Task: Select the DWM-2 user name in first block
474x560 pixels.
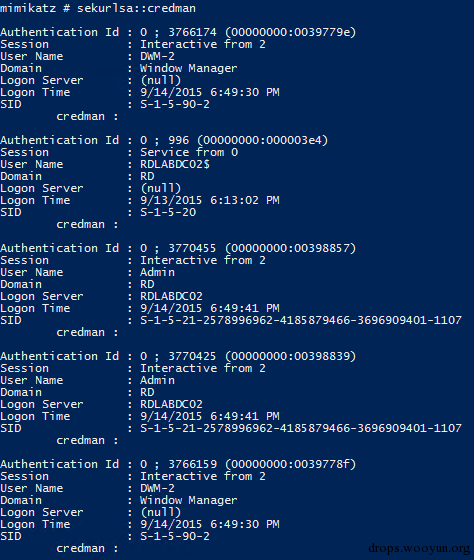Action: 157,56
